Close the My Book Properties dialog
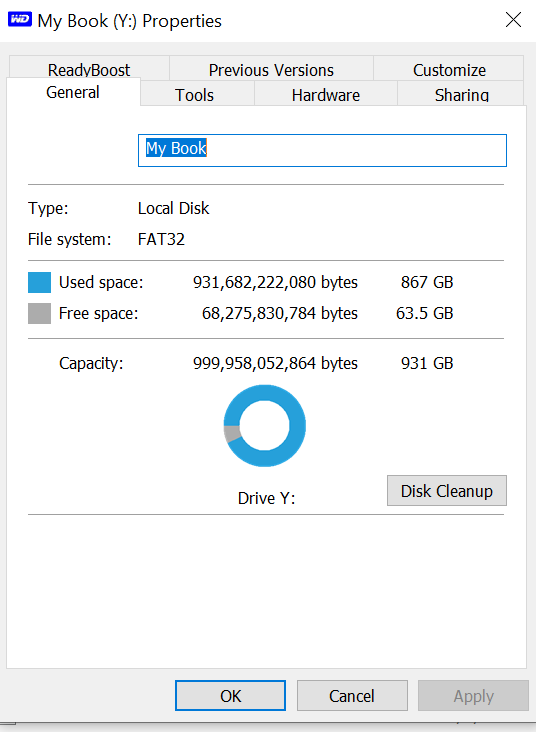Screen dimensions: 541x732 click(513, 20)
